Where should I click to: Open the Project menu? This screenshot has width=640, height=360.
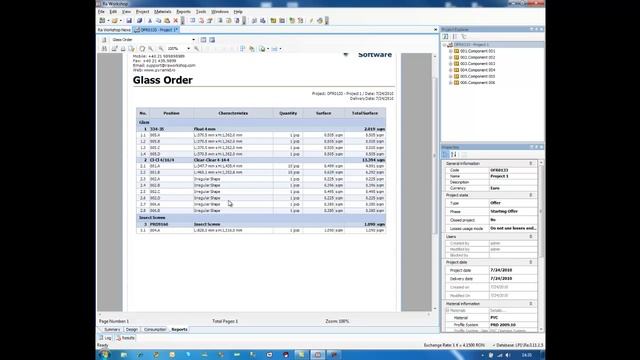click(x=142, y=12)
